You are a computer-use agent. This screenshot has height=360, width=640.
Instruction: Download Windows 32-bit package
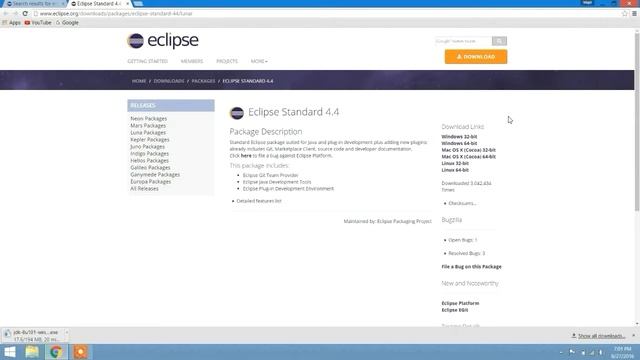[459, 137]
